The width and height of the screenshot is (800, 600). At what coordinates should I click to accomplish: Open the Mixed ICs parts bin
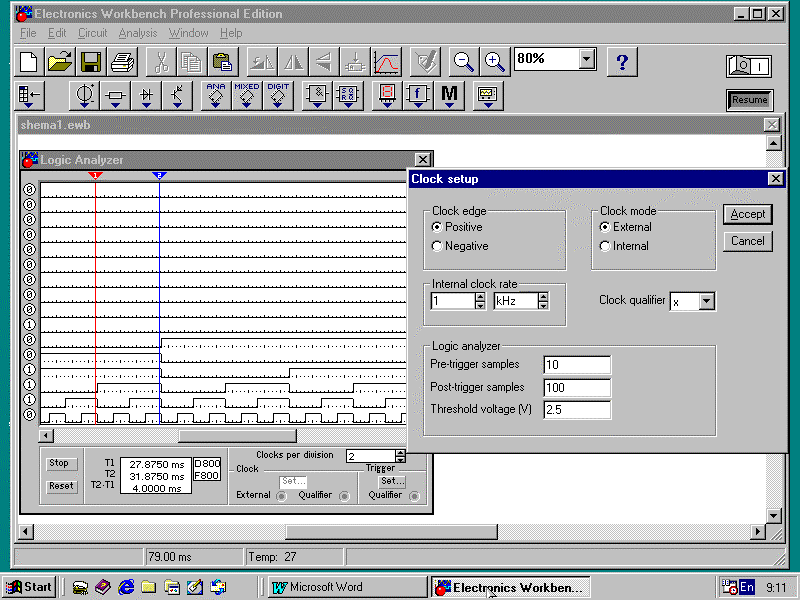(247, 95)
